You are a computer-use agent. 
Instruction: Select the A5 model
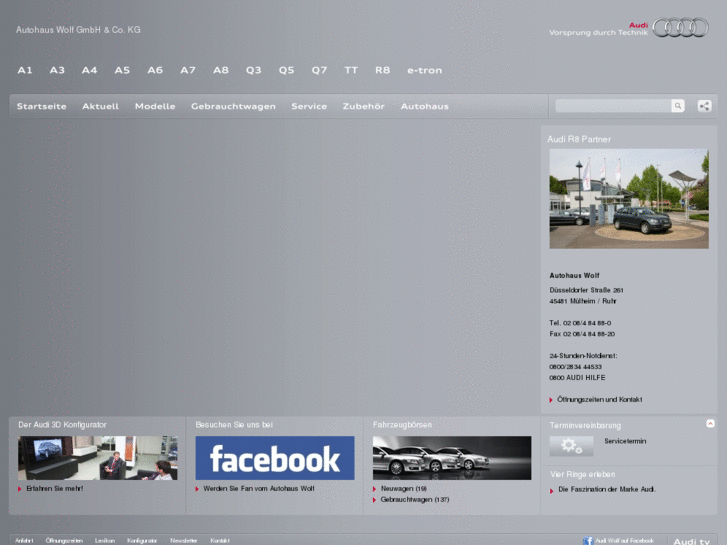pos(122,70)
